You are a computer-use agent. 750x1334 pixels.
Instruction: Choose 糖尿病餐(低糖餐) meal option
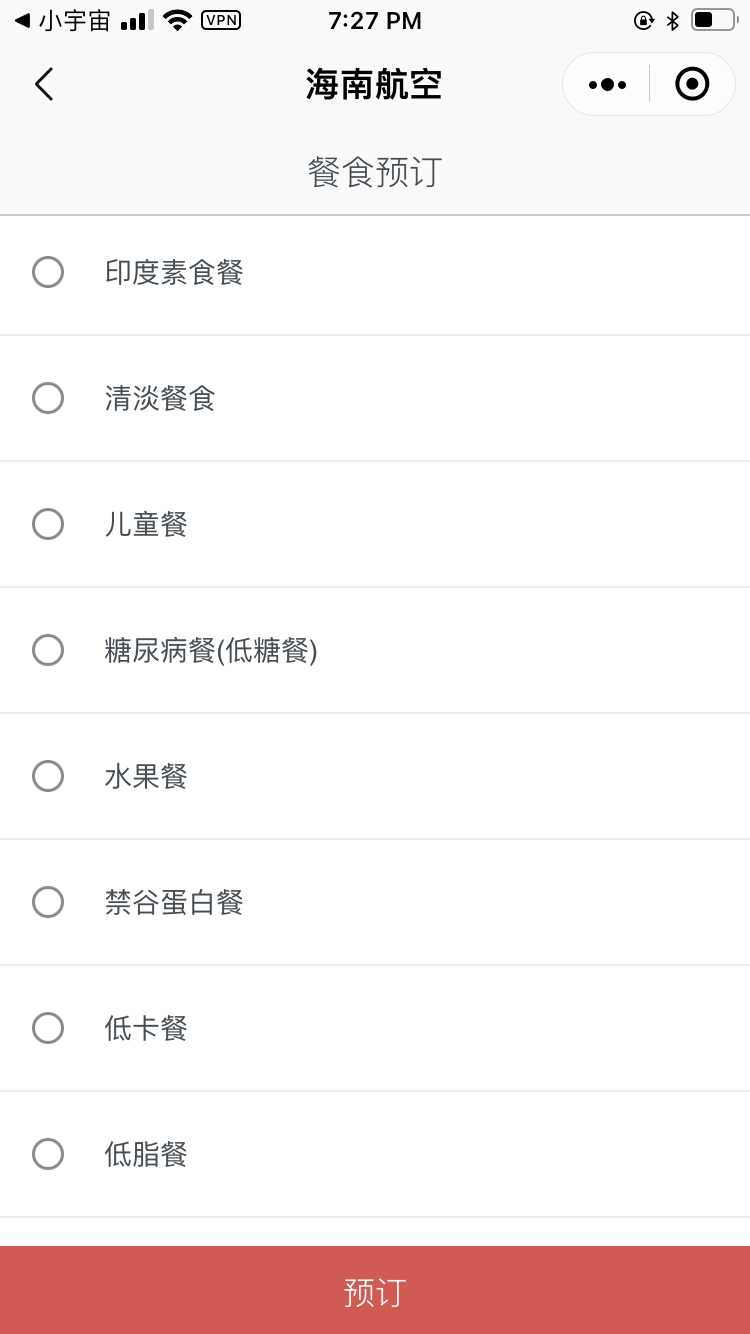click(x=48, y=650)
